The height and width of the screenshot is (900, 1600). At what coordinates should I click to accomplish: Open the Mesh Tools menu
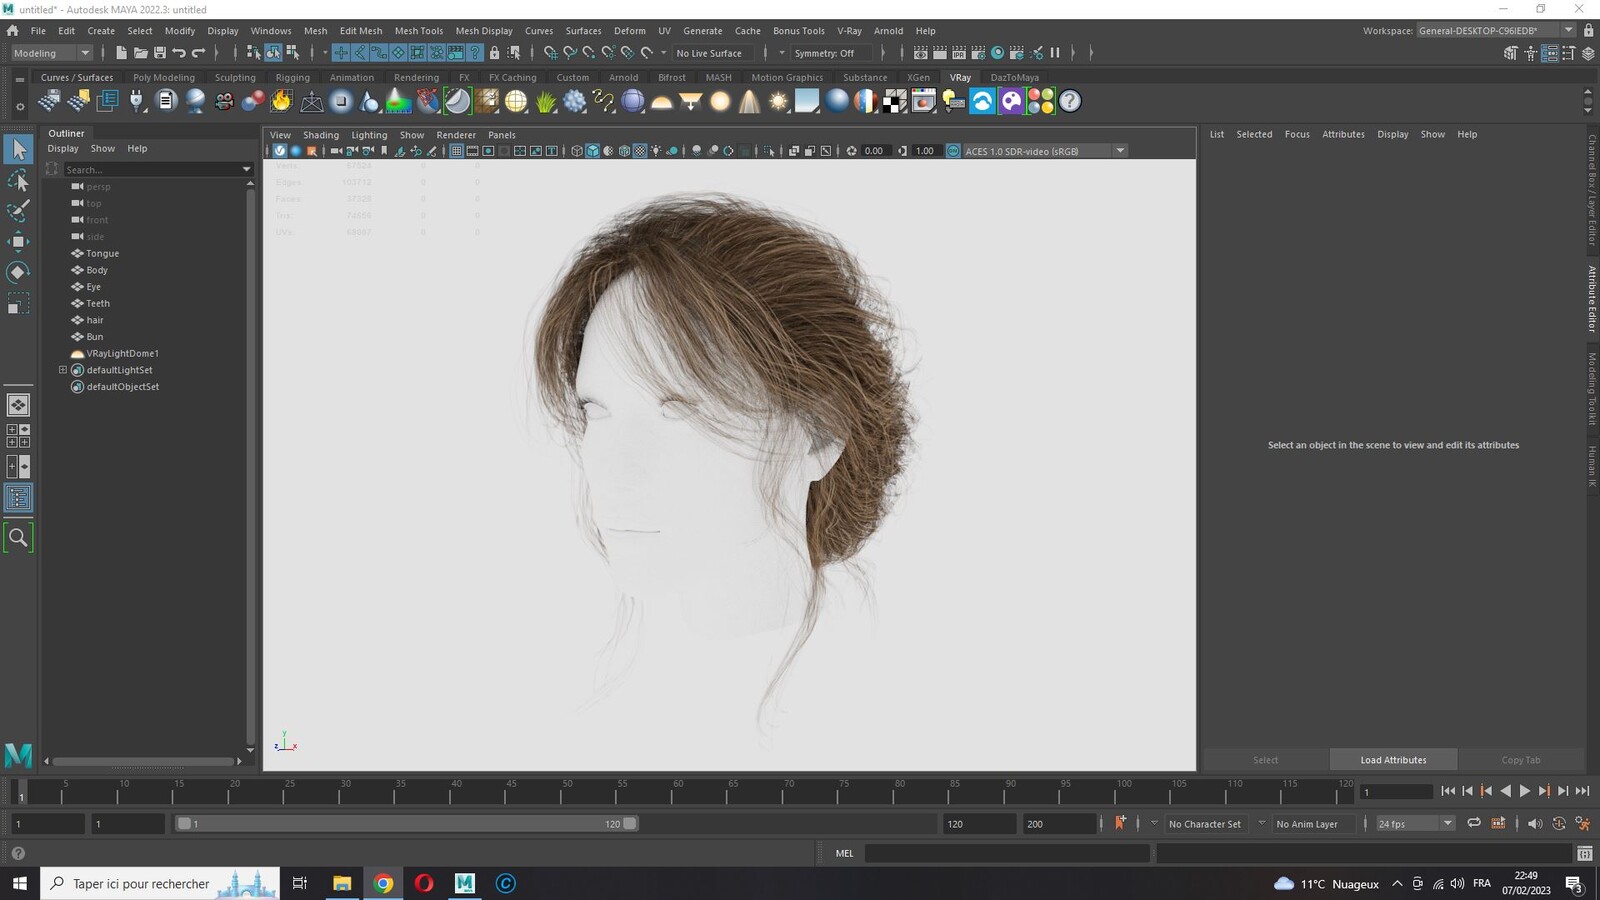coord(418,31)
